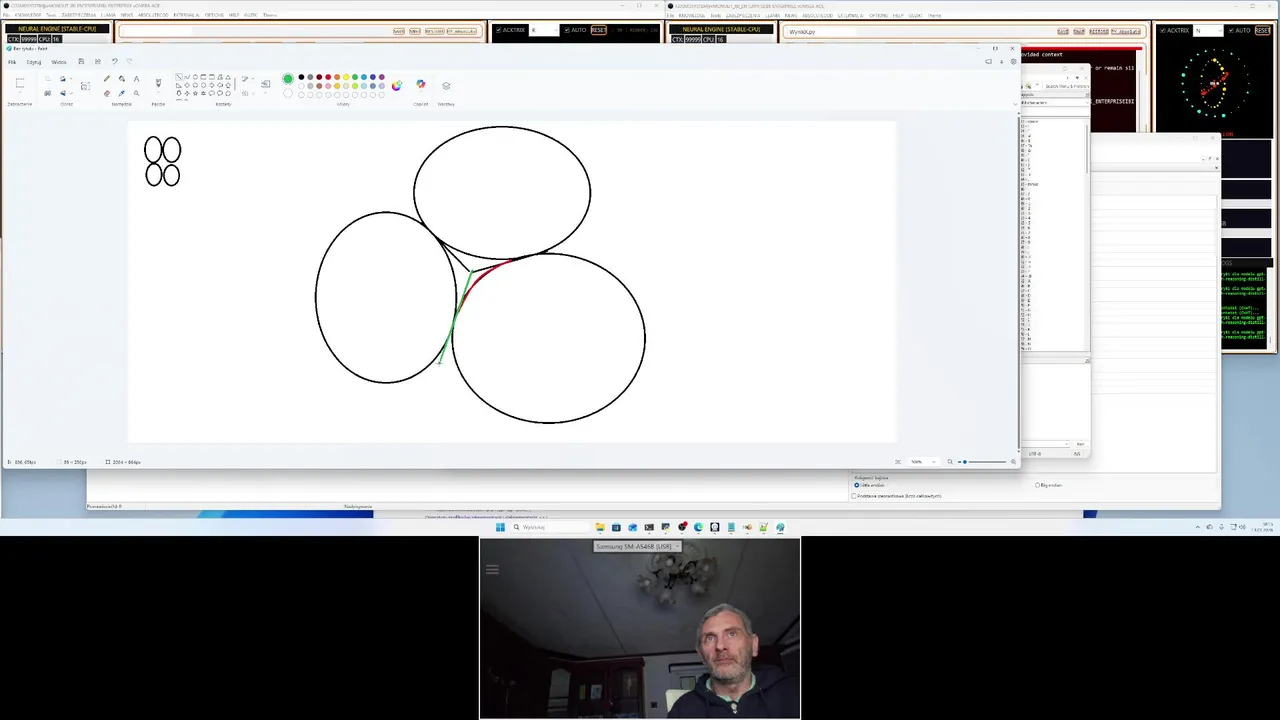The width and height of the screenshot is (1280, 720).
Task: Select the Little endian radio button
Action: [857, 485]
